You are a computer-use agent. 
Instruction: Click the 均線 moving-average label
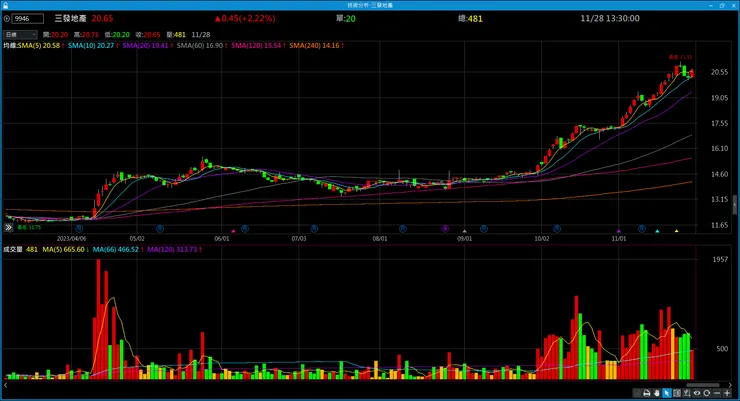[x=10, y=46]
